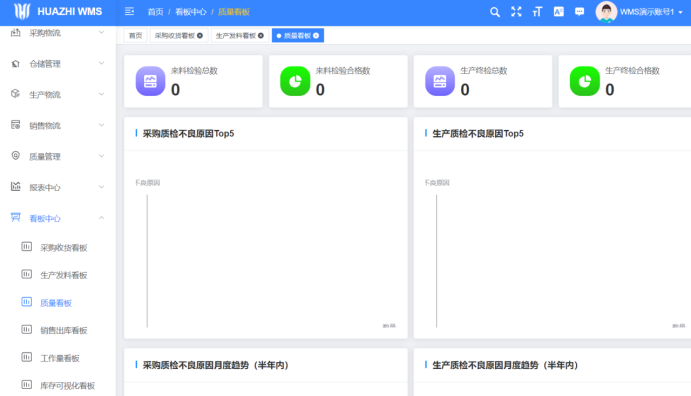691x396 pixels.
Task: Toggle fullscreen mode icon
Action: (x=516, y=12)
